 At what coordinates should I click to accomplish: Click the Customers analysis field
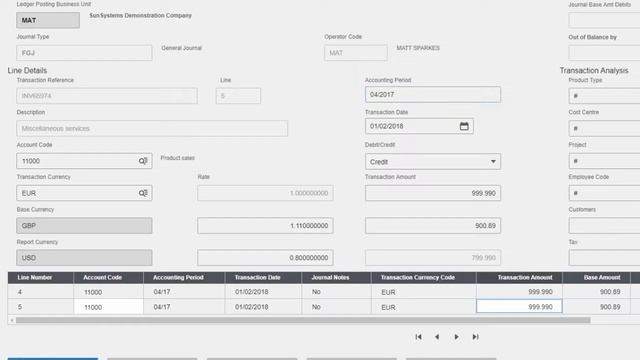pyautogui.click(x=604, y=226)
